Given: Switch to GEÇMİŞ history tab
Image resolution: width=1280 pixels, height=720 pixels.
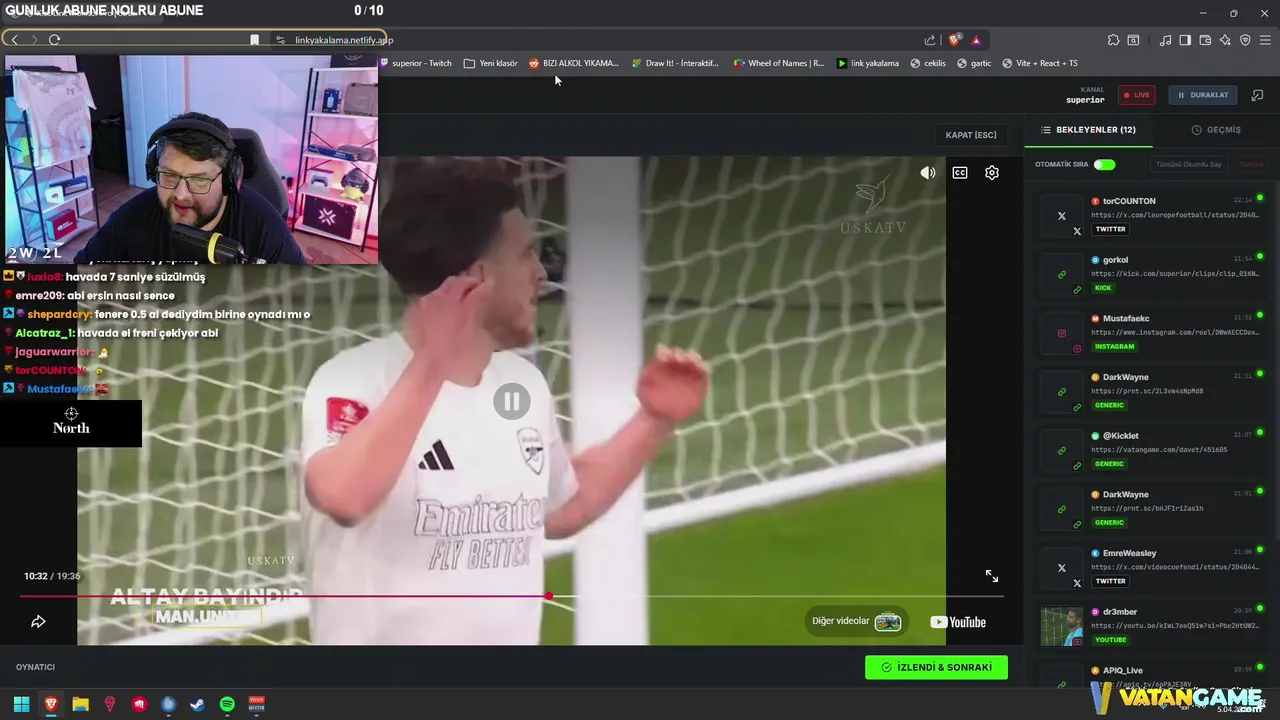Looking at the screenshot, I should [1216, 130].
